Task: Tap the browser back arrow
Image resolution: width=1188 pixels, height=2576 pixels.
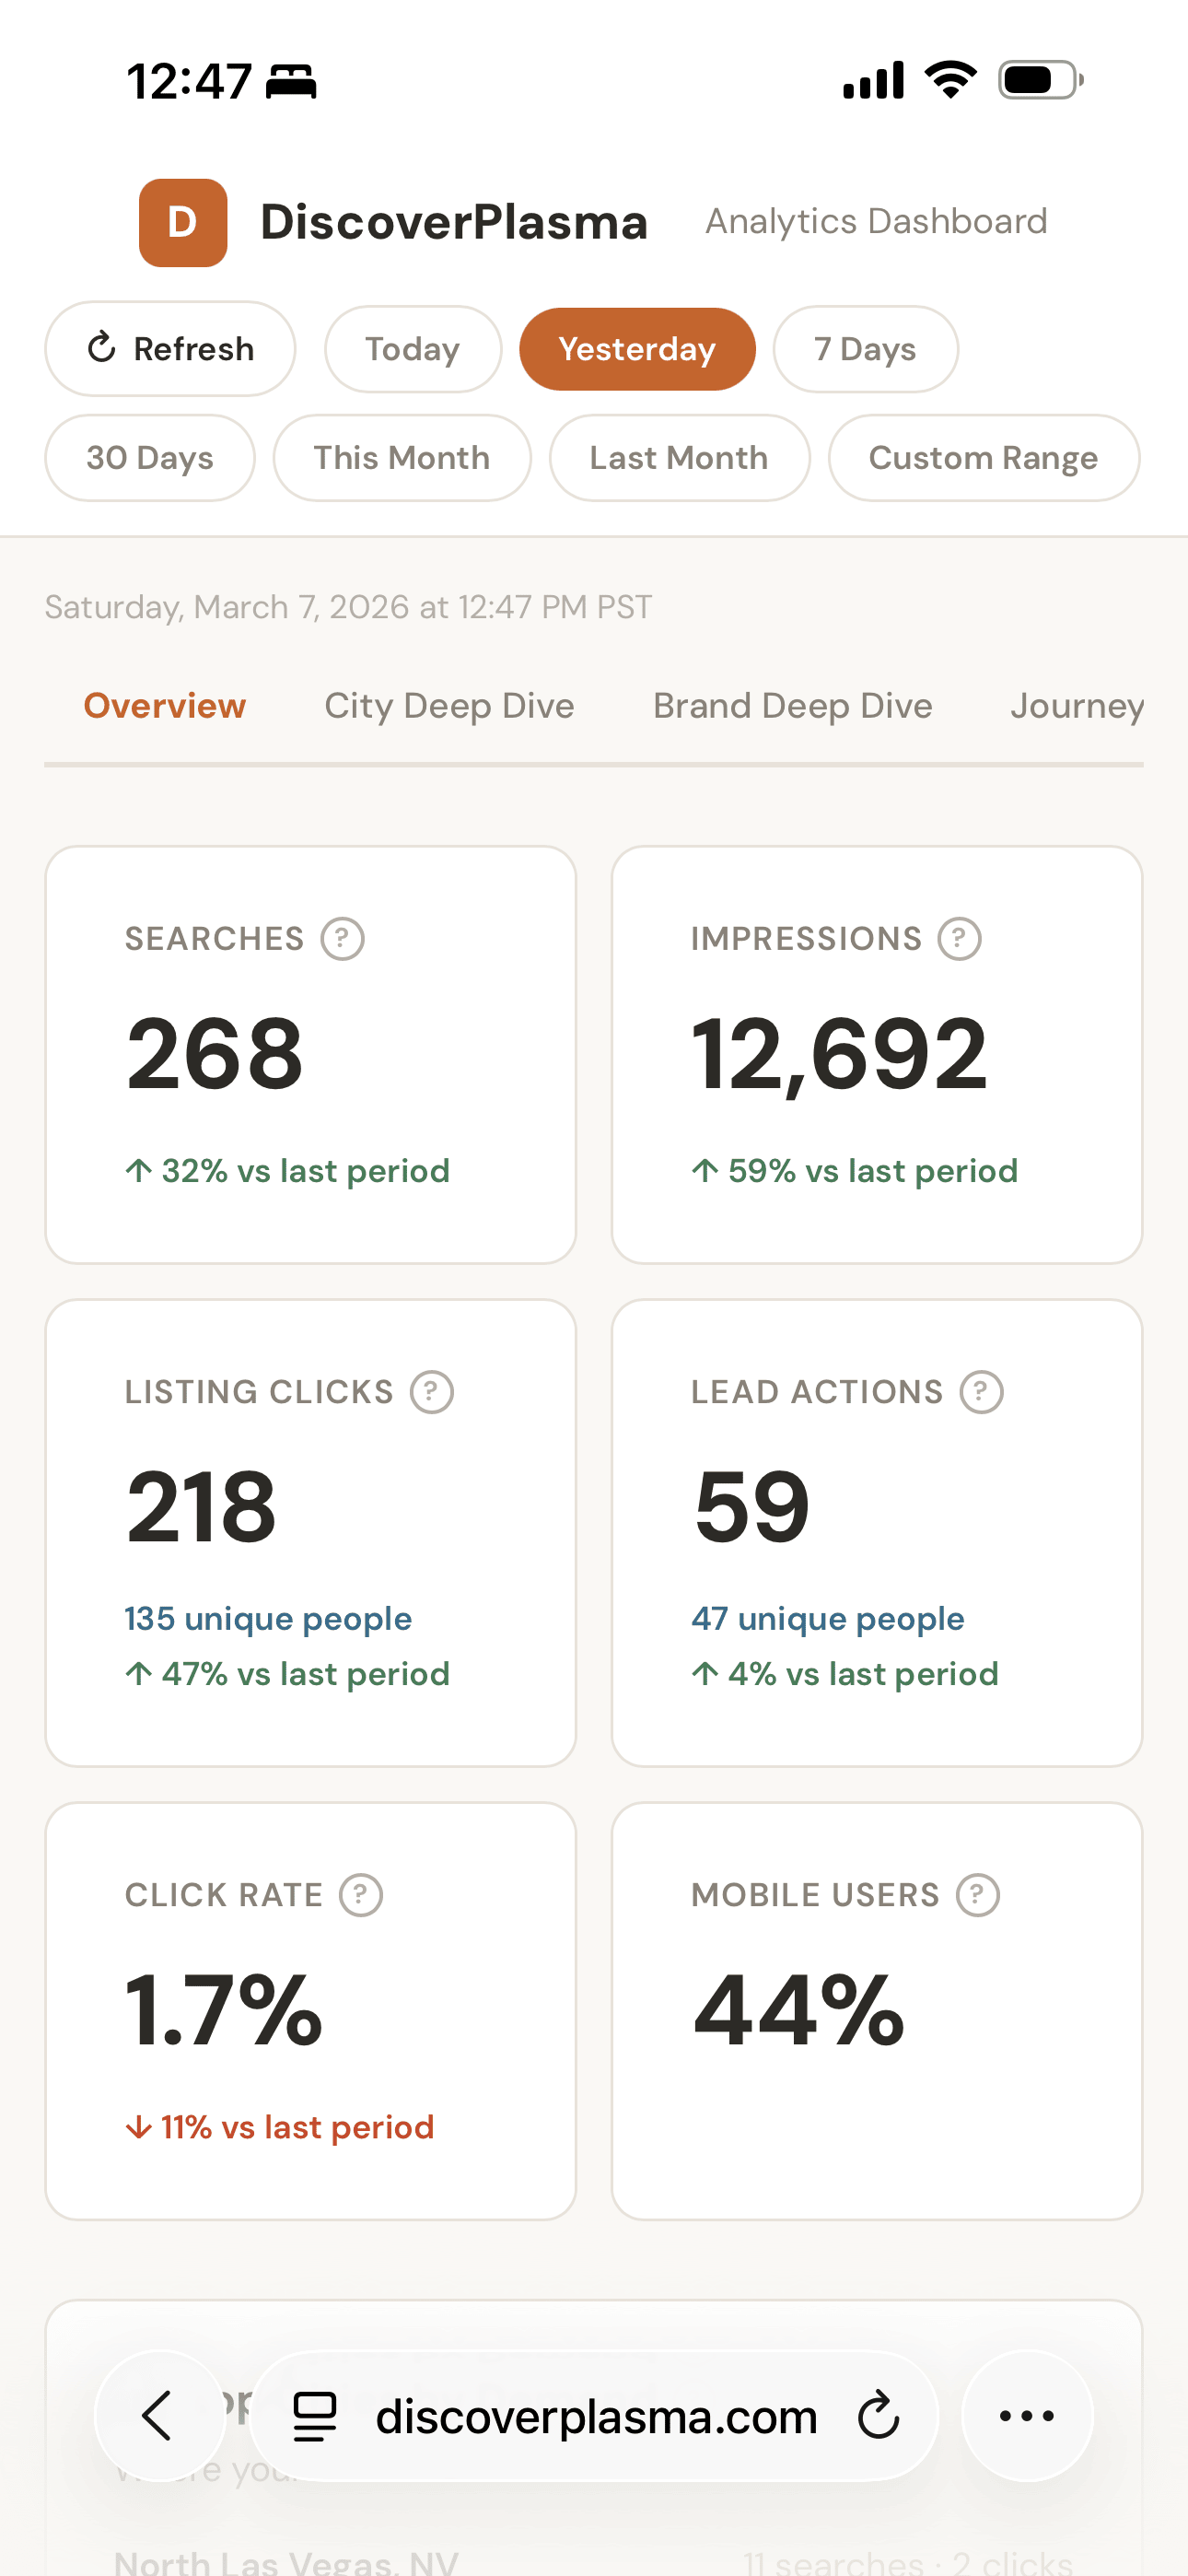Action: [x=159, y=2416]
